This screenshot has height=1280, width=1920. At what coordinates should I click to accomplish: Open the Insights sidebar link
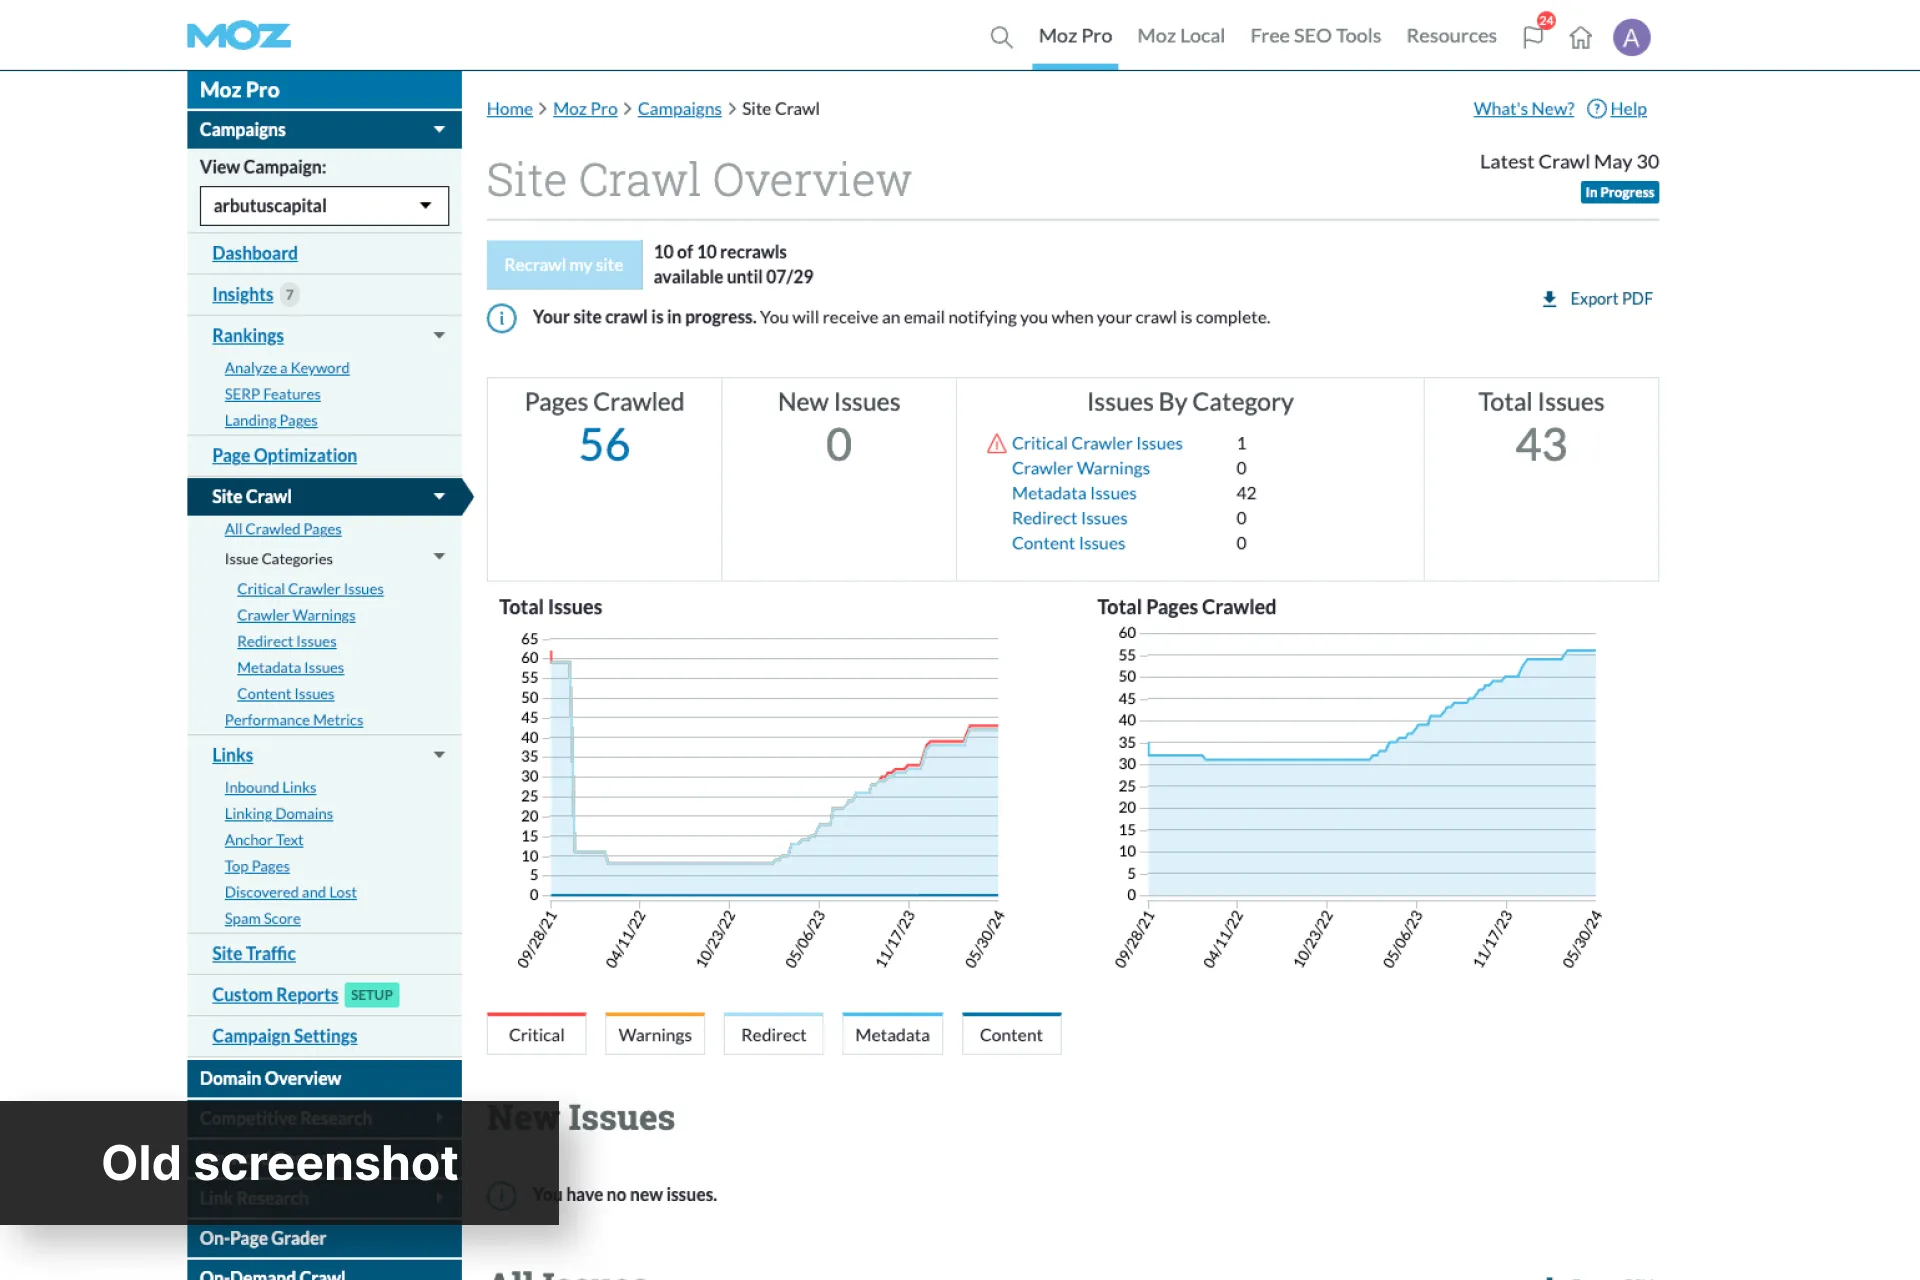pyautogui.click(x=242, y=295)
